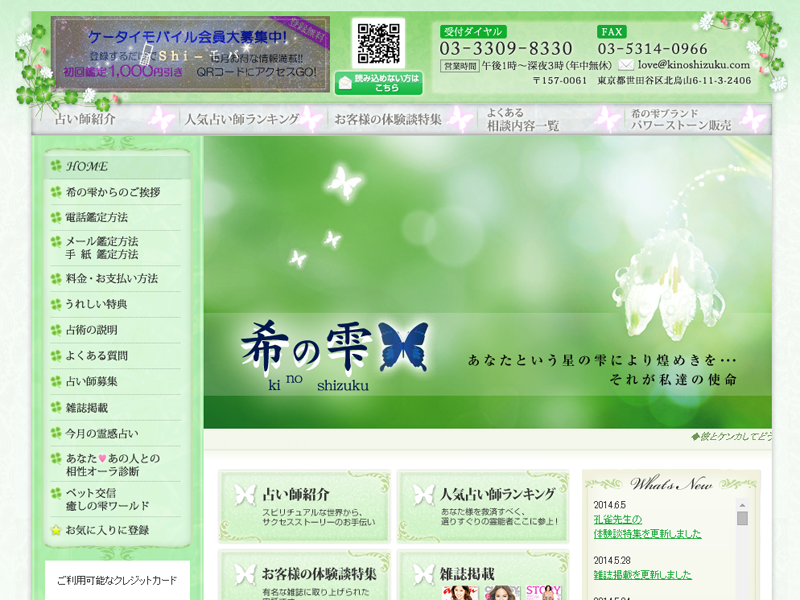Click the FAX number 03-5314-0966
The width and height of the screenshot is (800, 600).
[x=653, y=48]
